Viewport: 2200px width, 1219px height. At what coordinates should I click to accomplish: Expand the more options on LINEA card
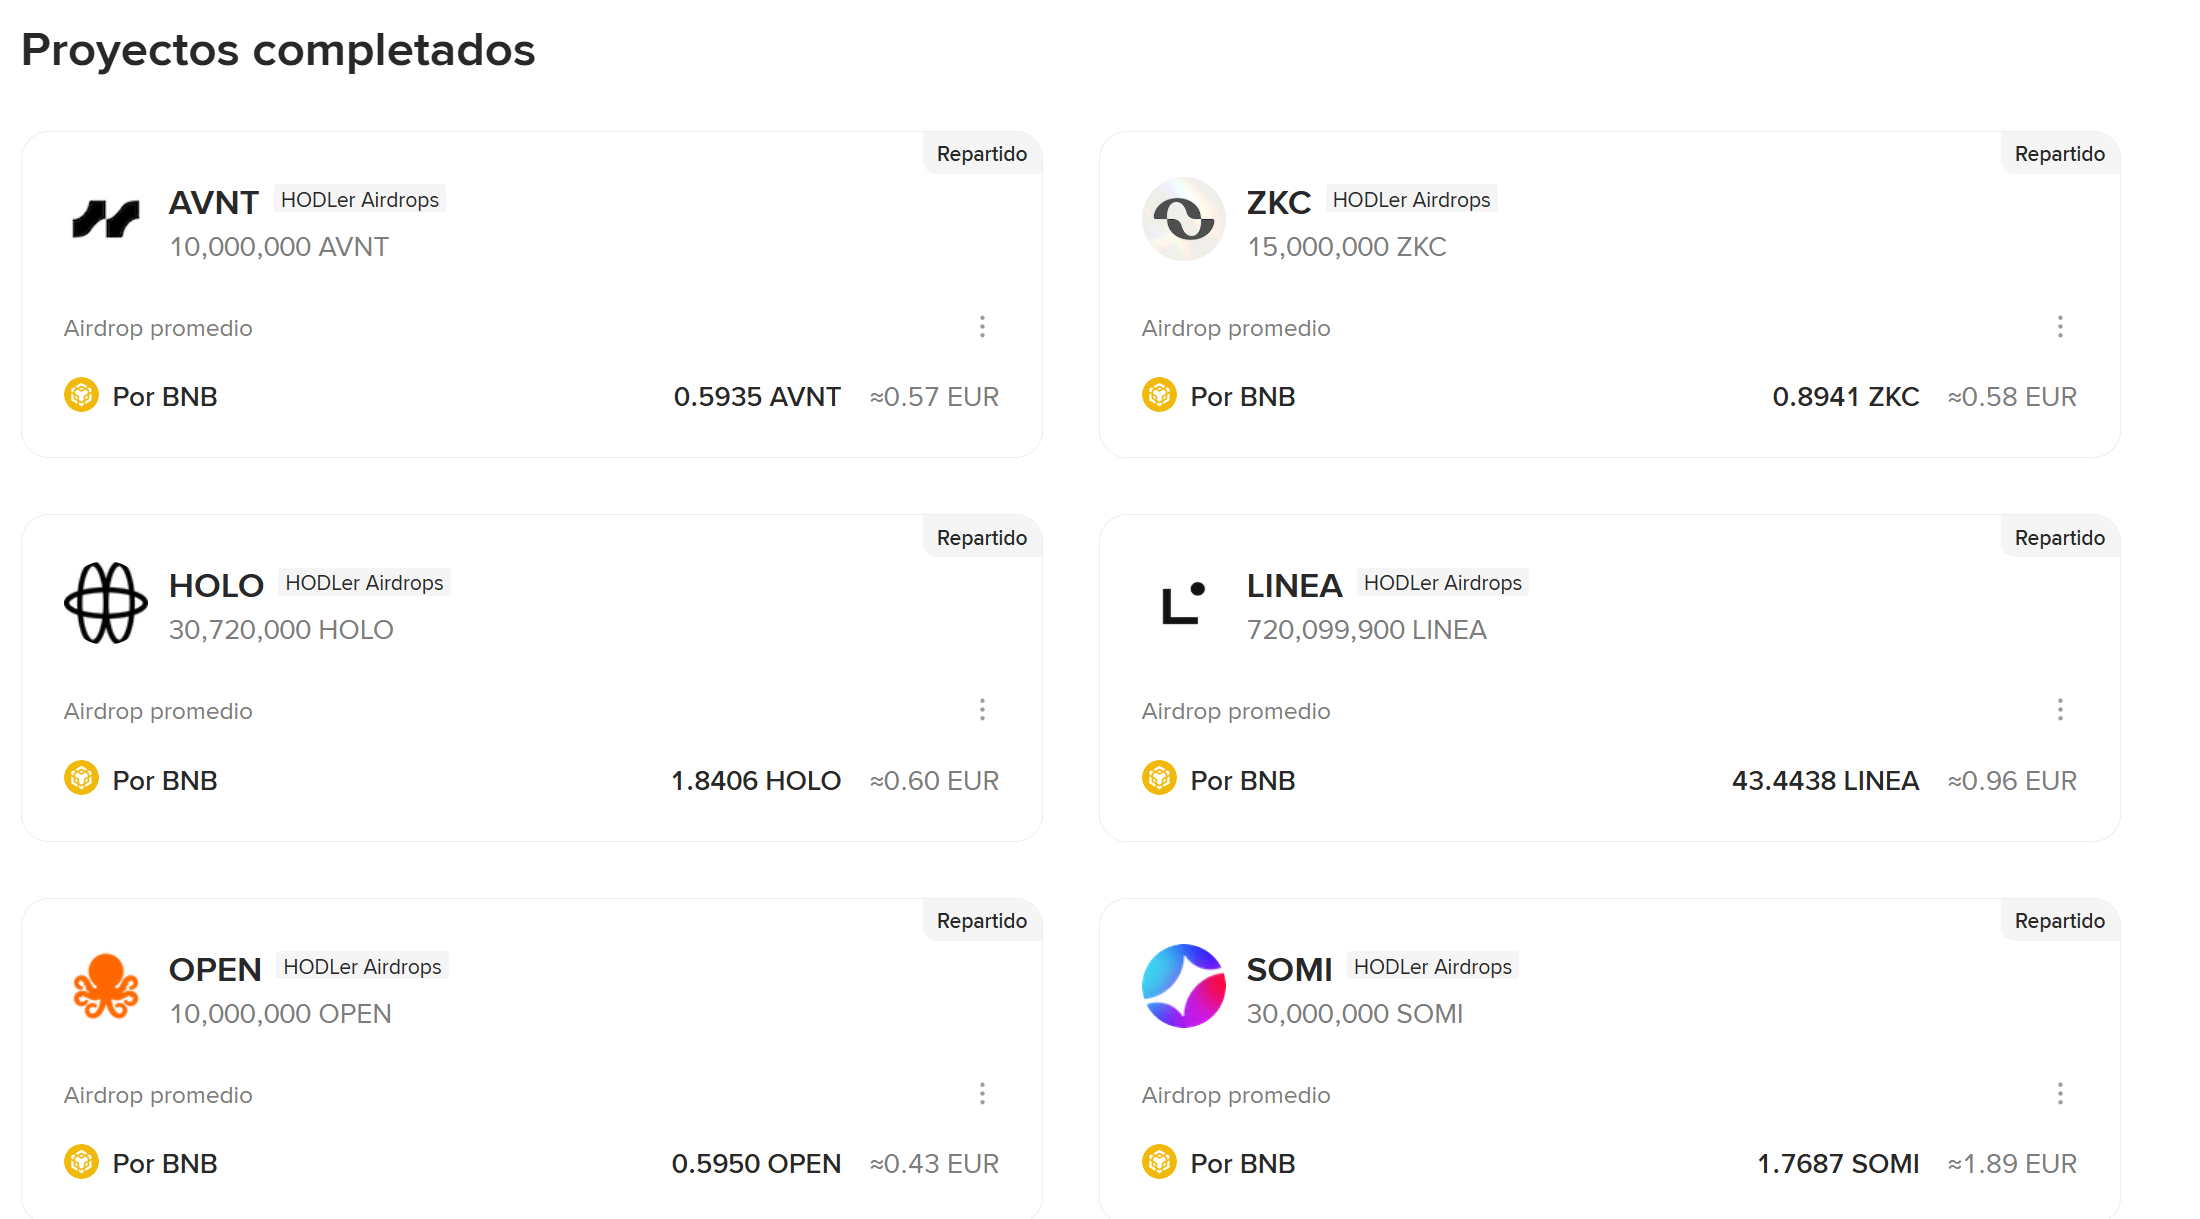pyautogui.click(x=2060, y=710)
